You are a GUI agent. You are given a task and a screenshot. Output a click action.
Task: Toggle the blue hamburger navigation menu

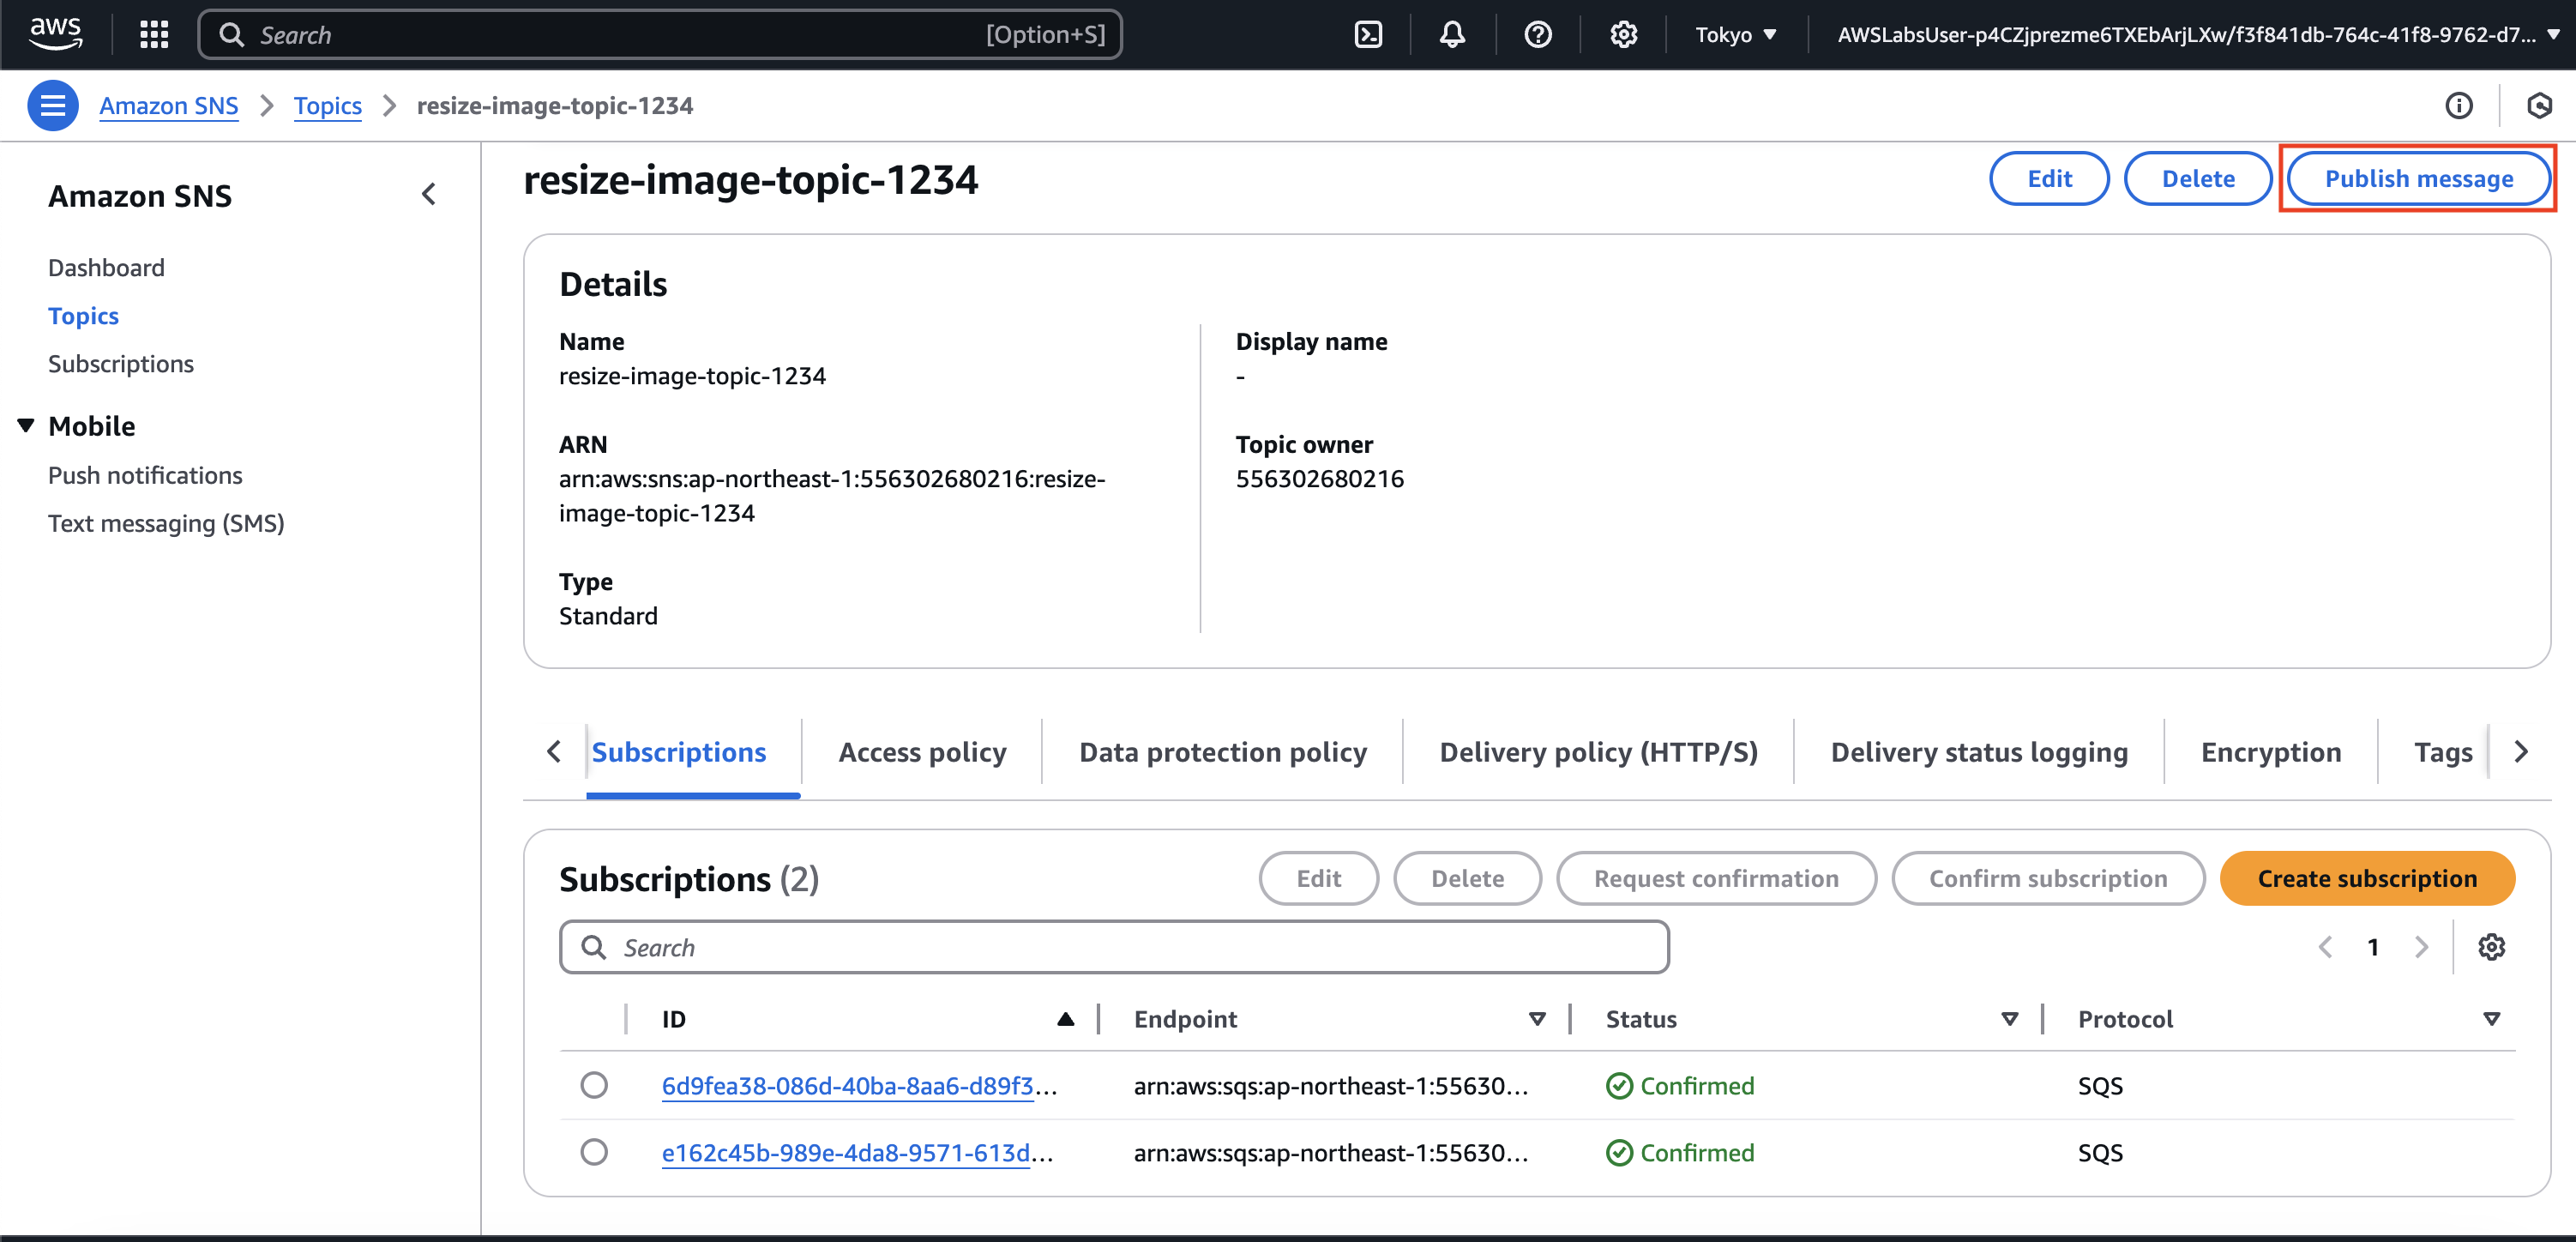coord(53,105)
